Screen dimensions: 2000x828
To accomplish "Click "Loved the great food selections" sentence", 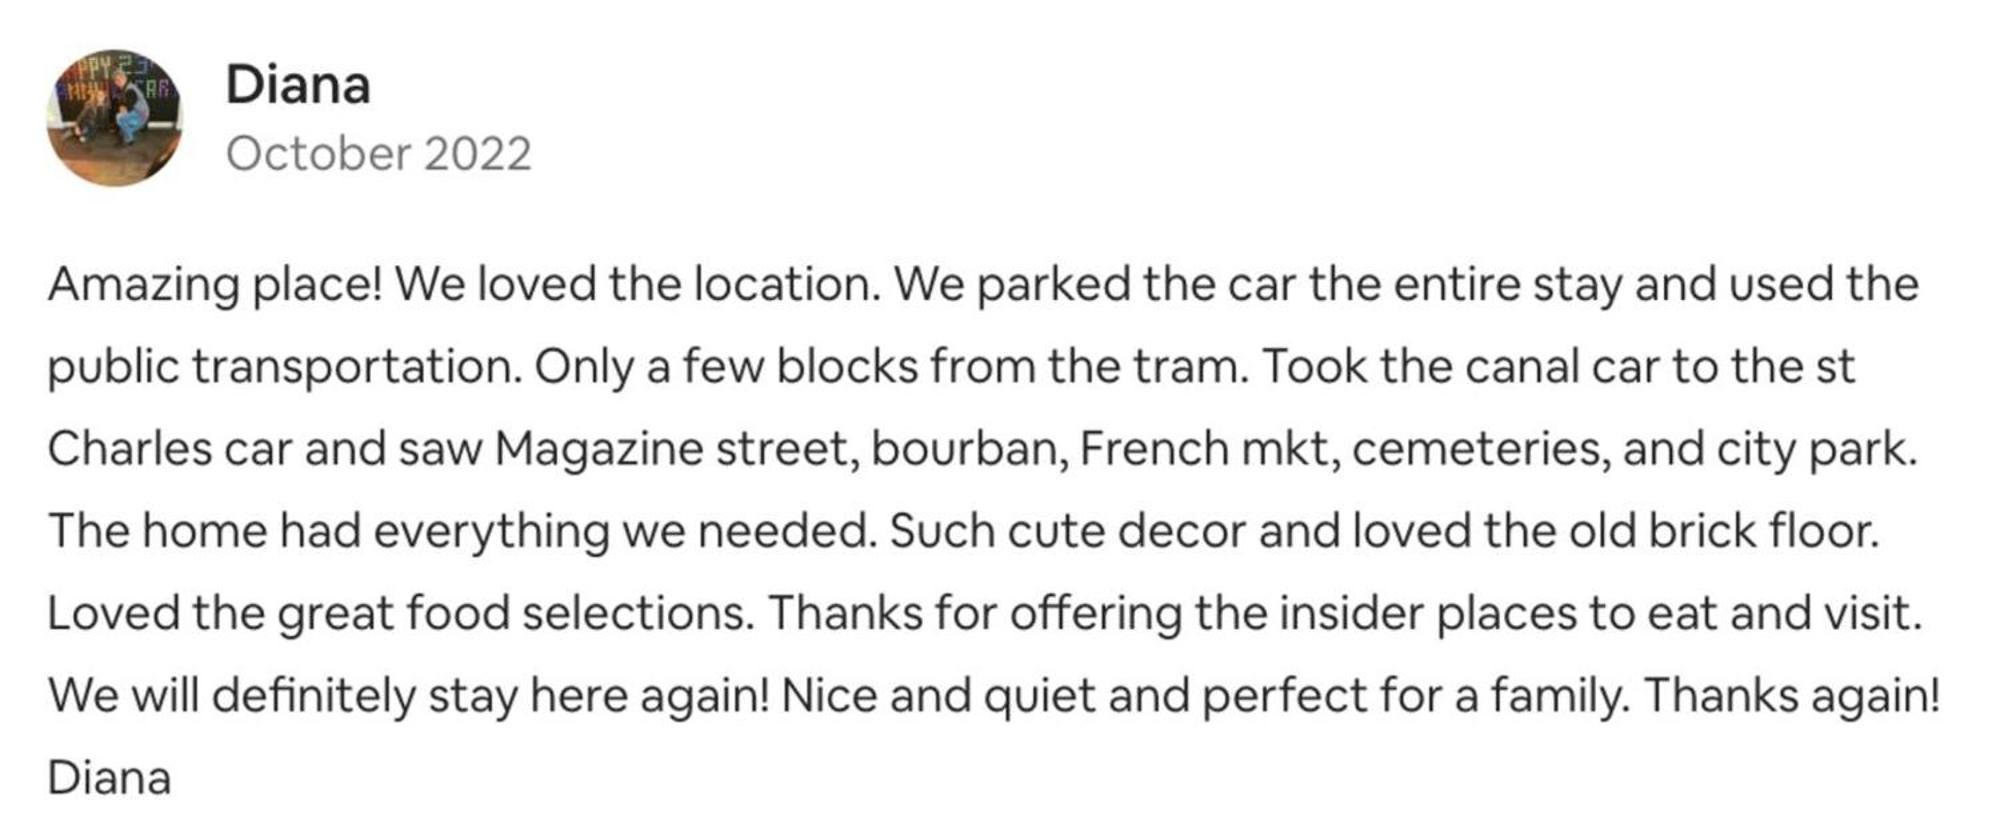I will point(400,613).
